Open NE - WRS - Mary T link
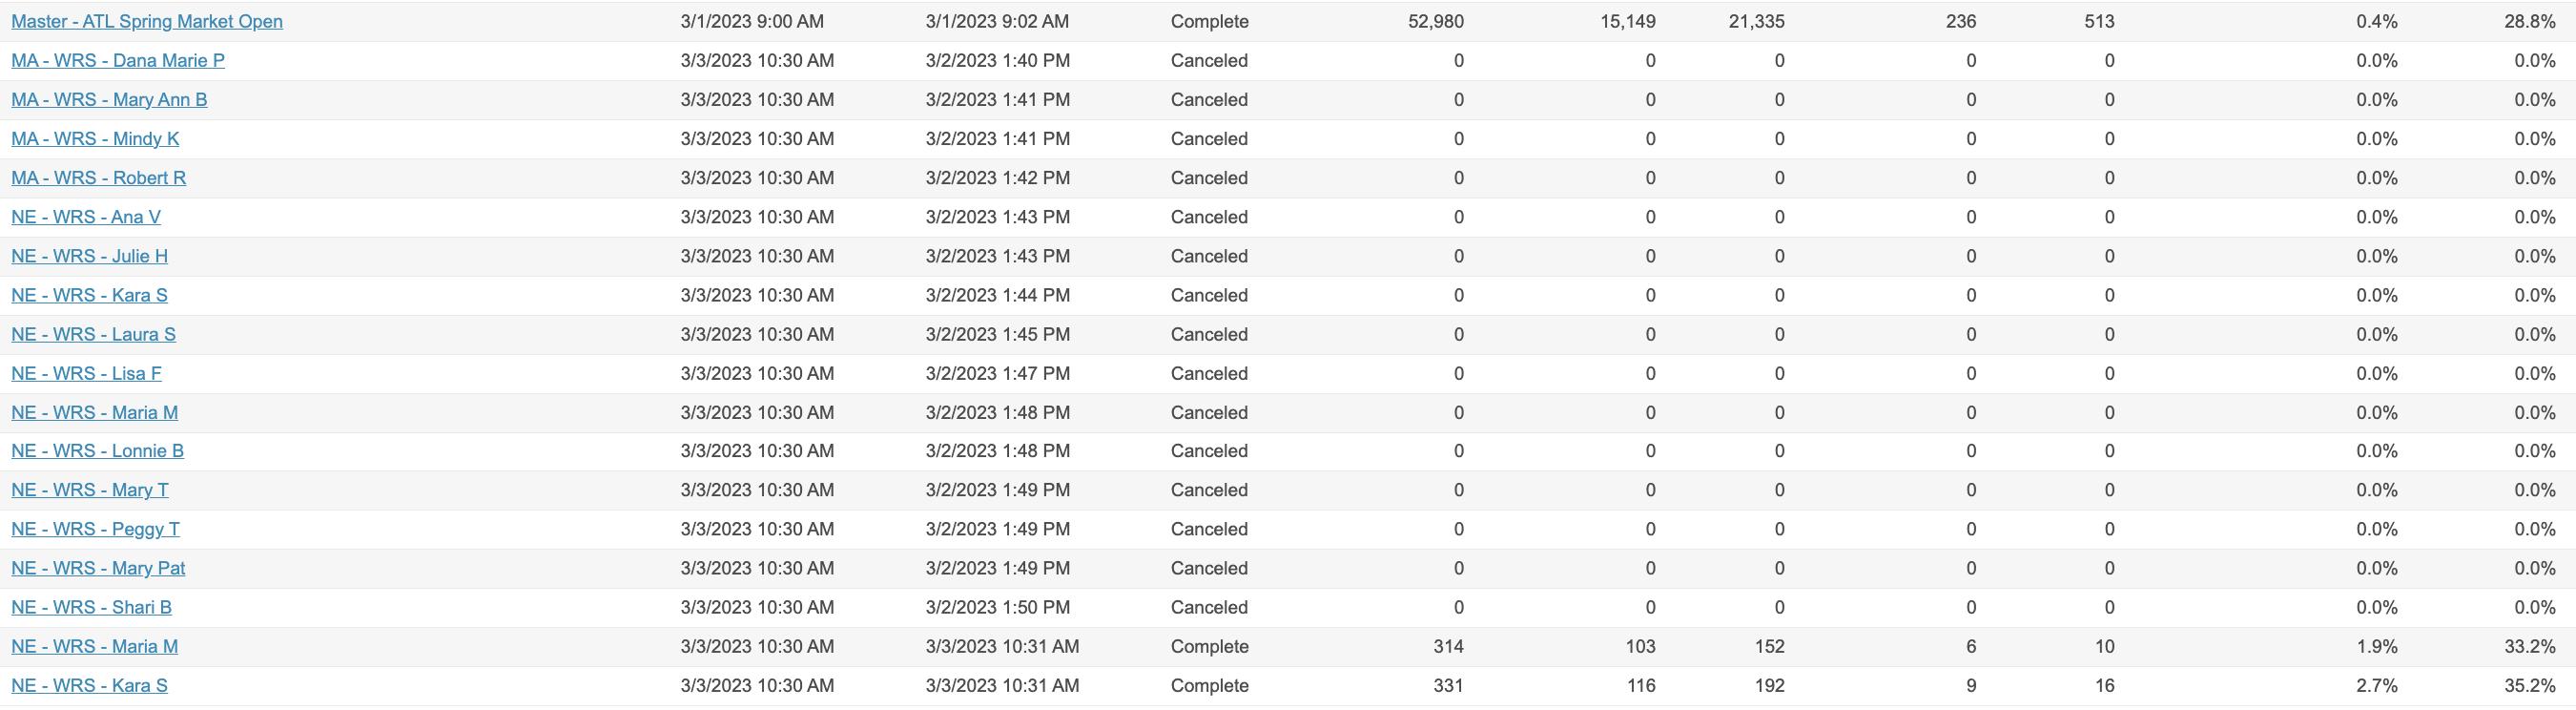Screen dimensions: 2576x710 tap(90, 489)
